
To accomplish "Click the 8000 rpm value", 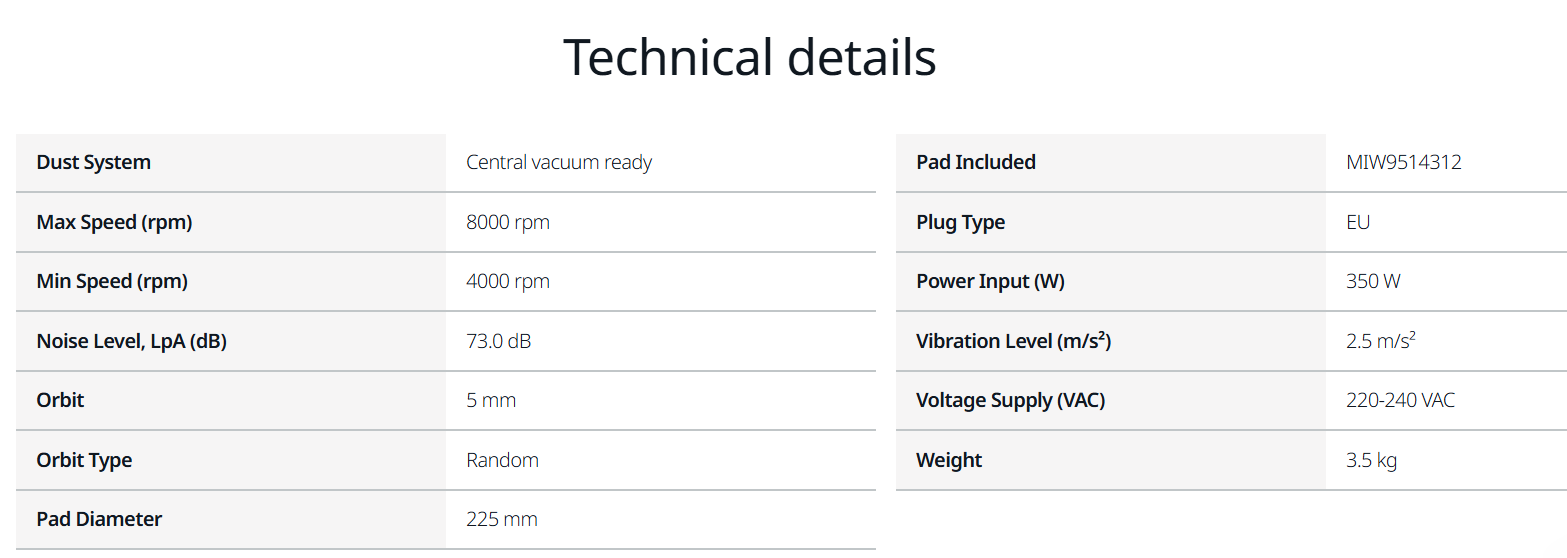I will click(508, 222).
